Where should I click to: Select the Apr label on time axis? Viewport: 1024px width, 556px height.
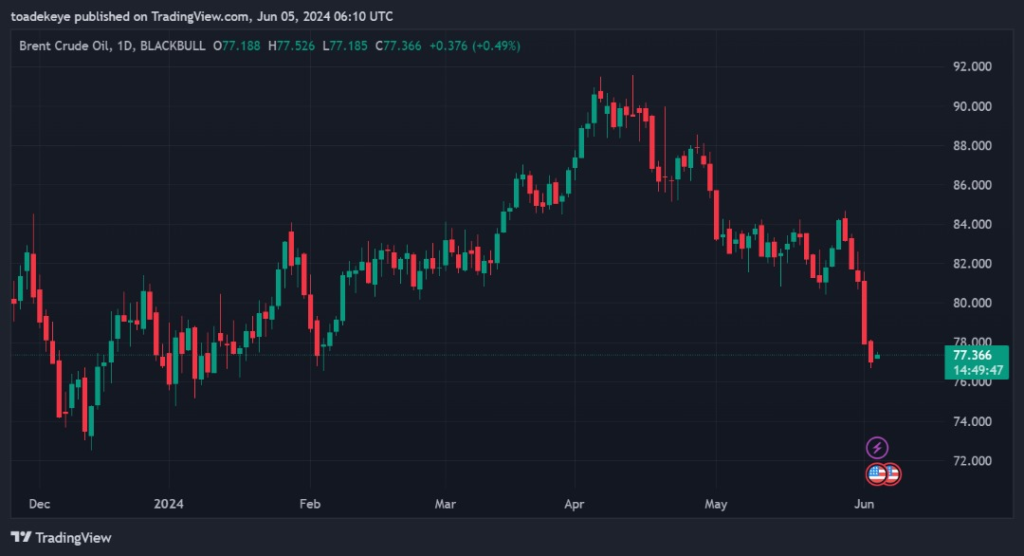(573, 503)
